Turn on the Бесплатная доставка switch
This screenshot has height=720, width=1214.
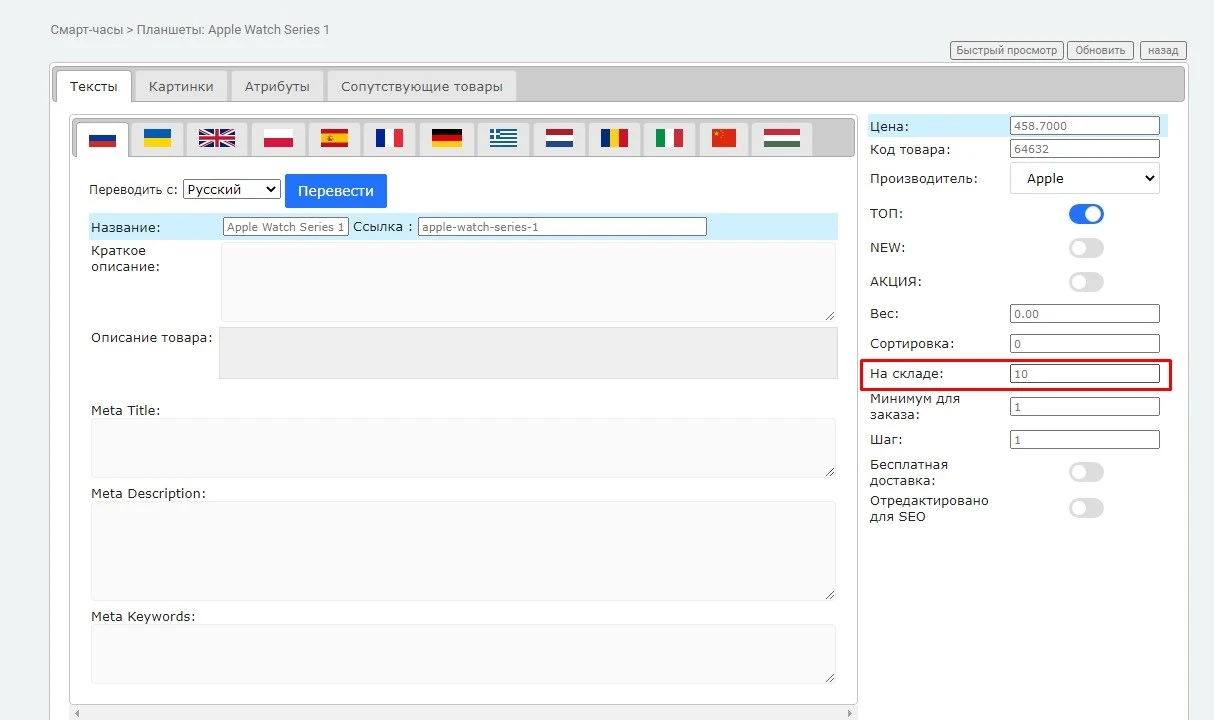click(1086, 472)
